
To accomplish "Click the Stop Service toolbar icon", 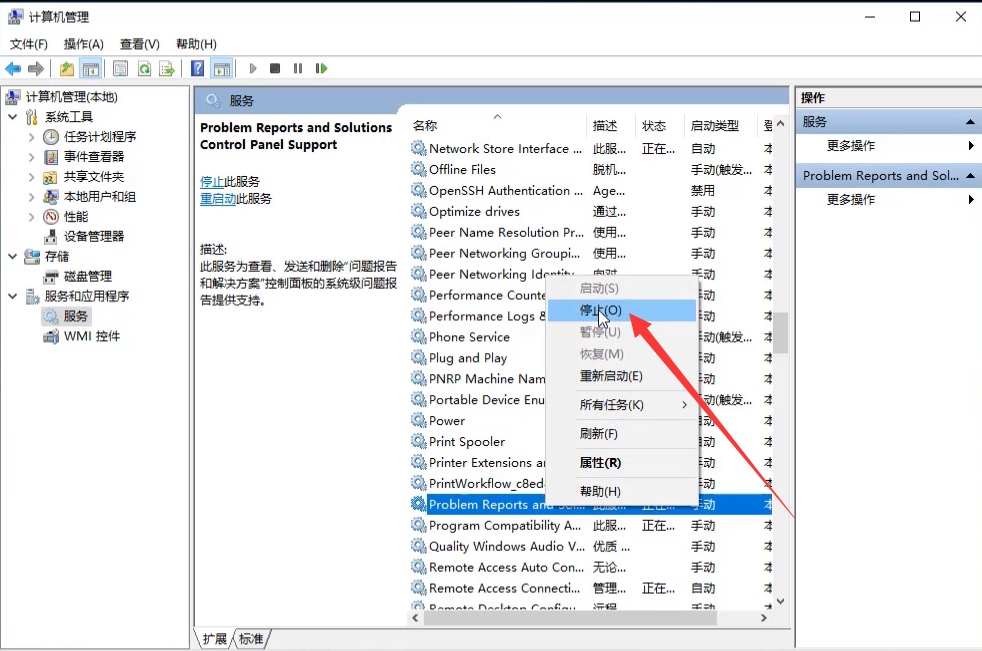I will click(x=273, y=68).
